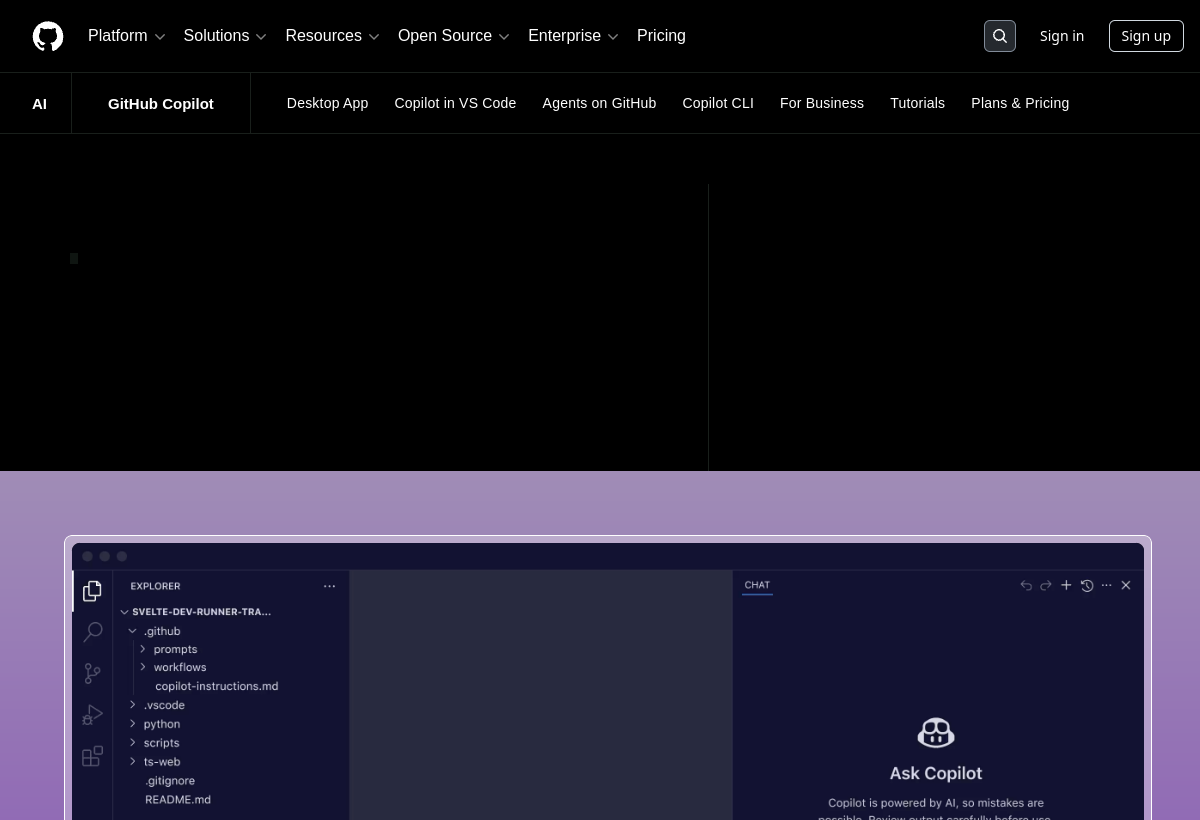
Task: Open Copilot CLI subnav item
Action: click(718, 103)
